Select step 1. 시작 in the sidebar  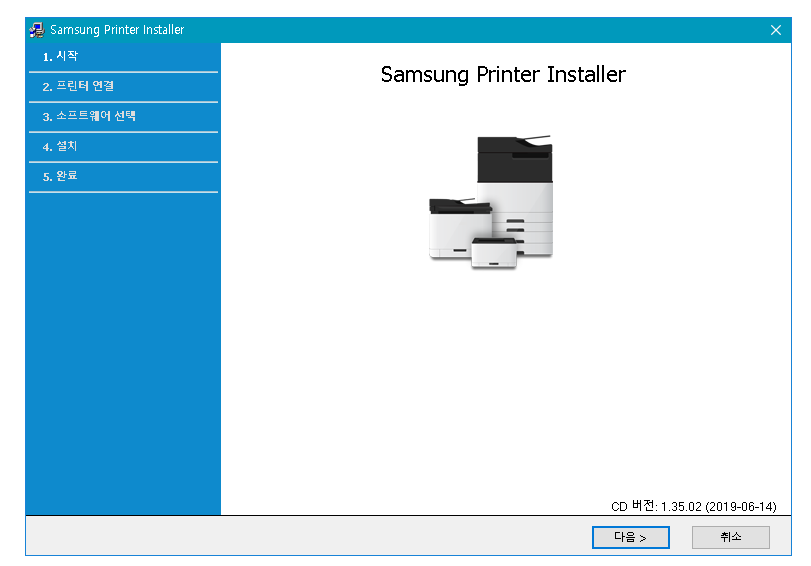[124, 57]
